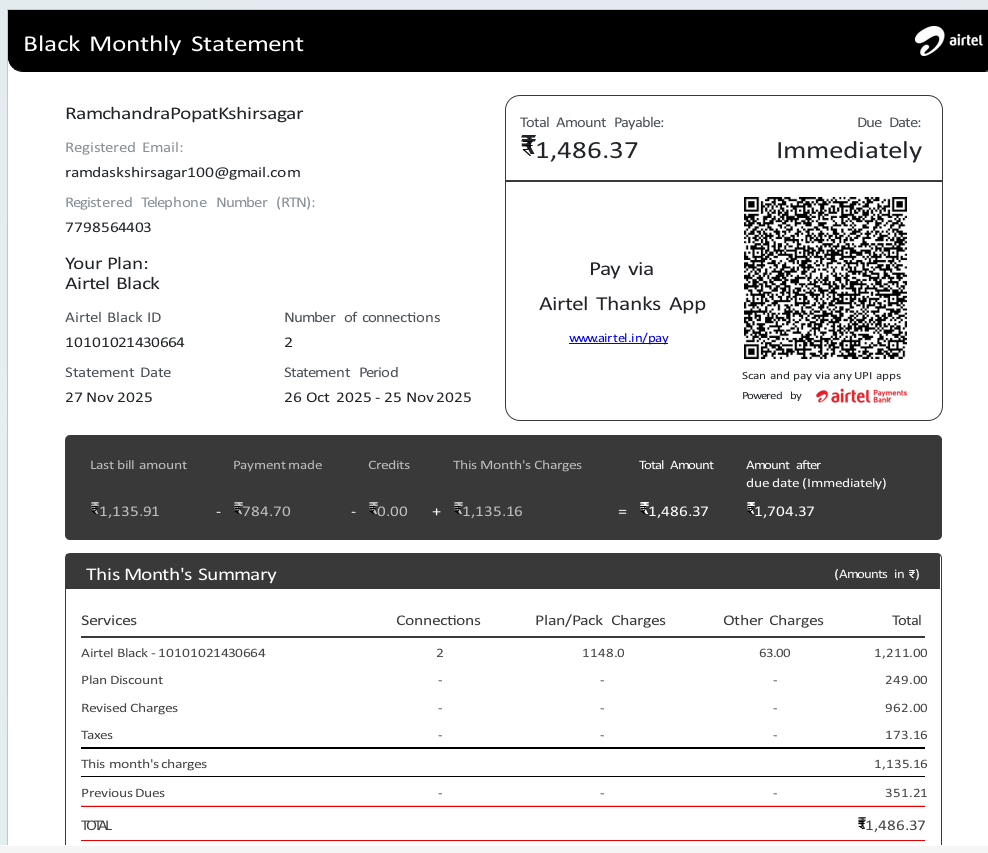
Task: Click the Black Monthly Statement title
Action: [x=163, y=44]
